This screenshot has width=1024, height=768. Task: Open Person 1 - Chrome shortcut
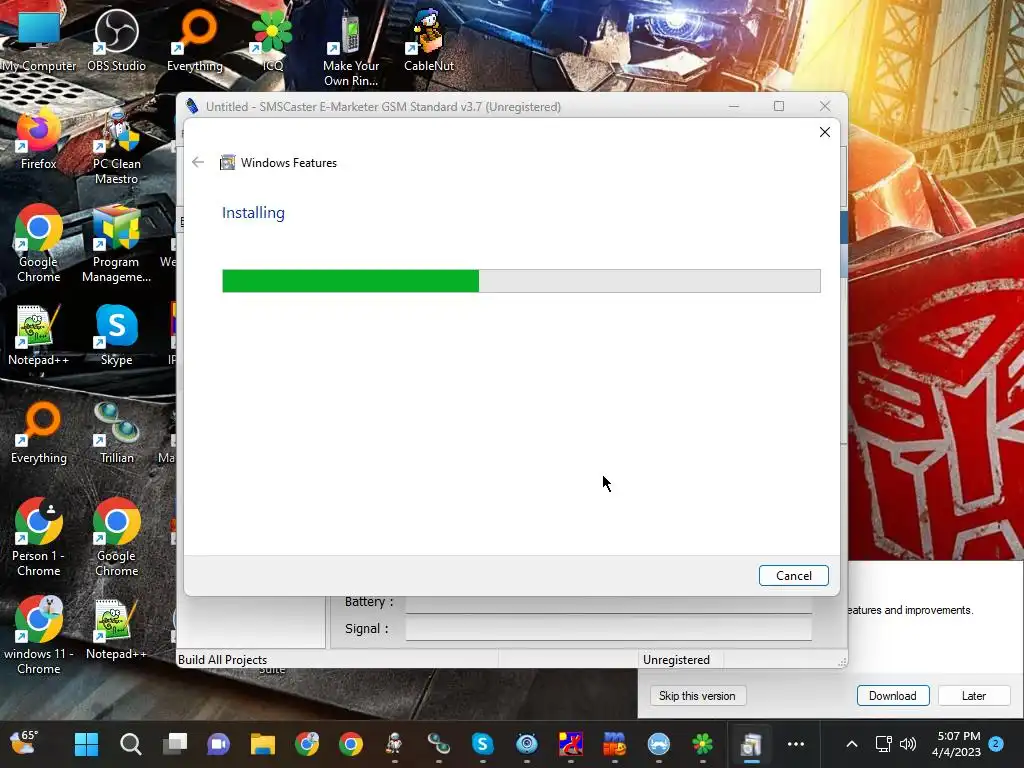[x=39, y=537]
